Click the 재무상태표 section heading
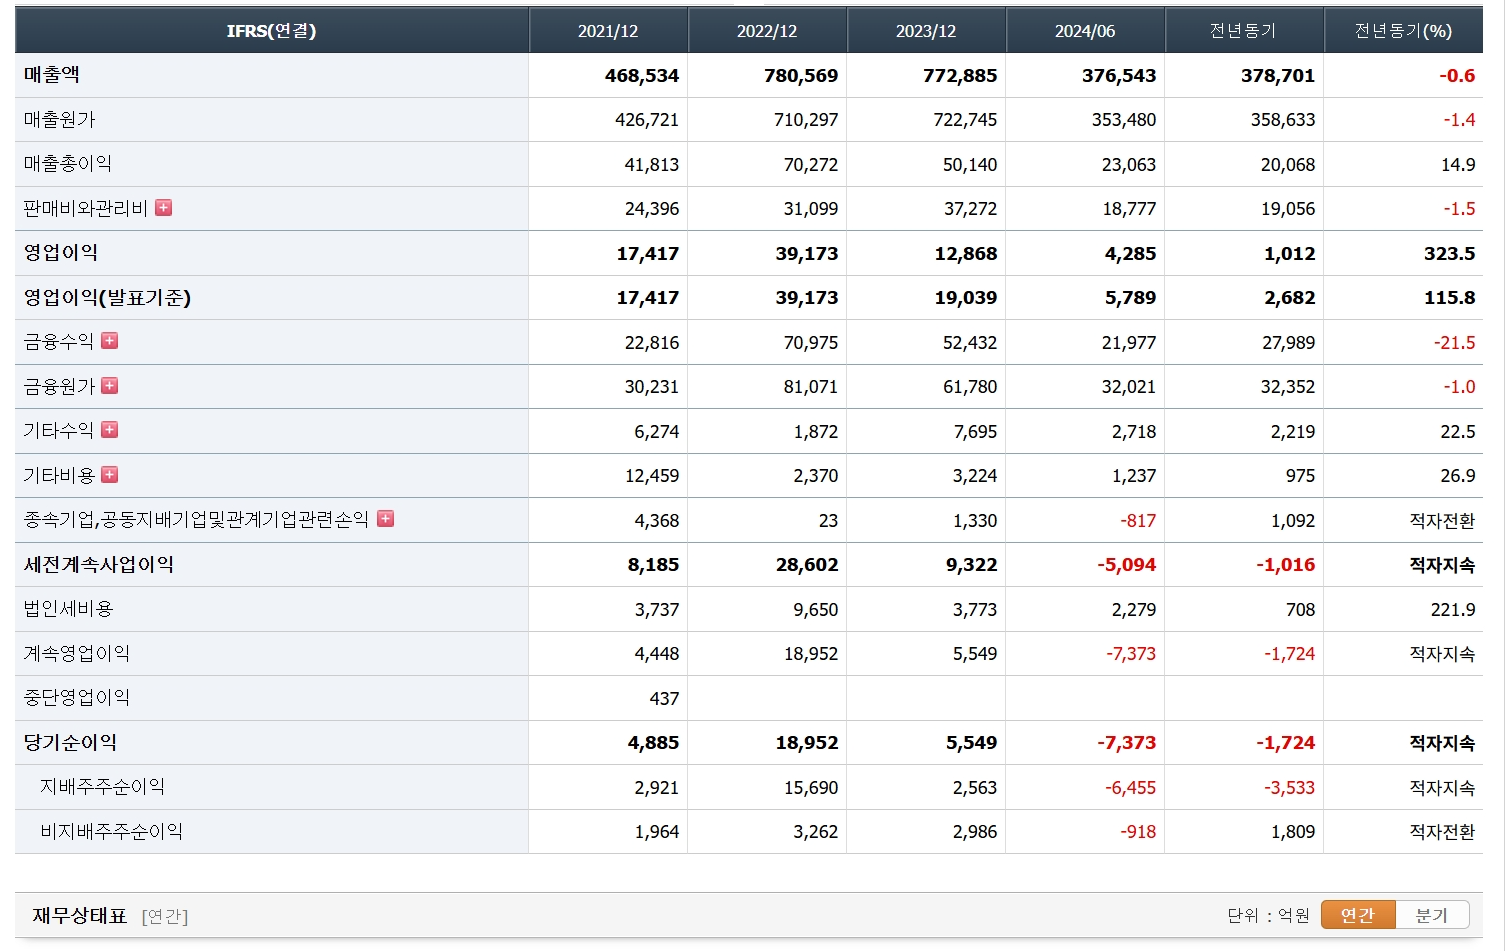This screenshot has width=1506, height=951. 80,916
